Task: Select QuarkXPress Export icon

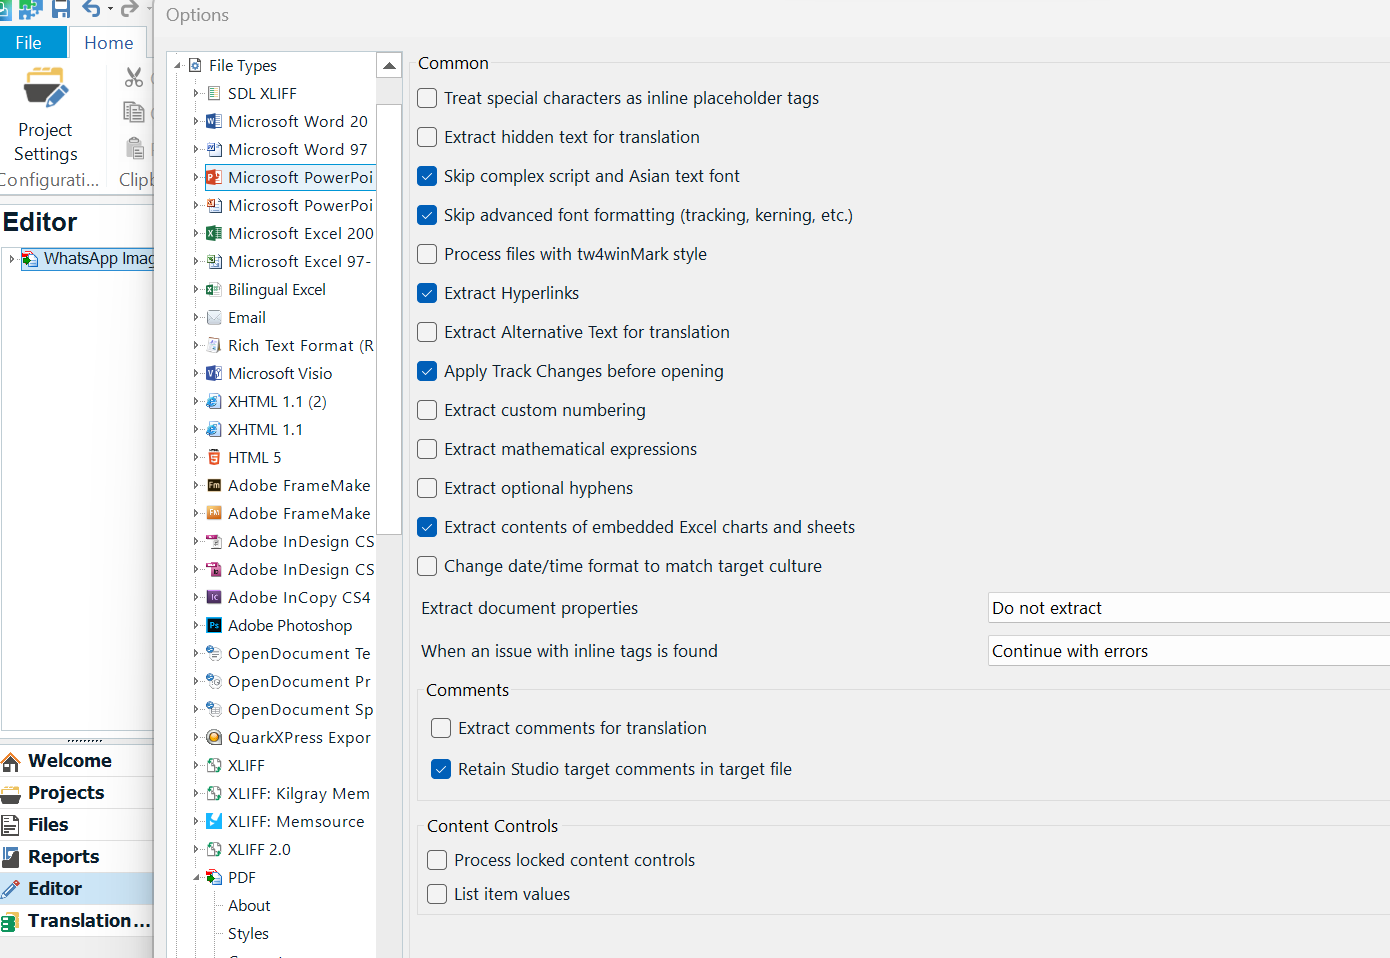Action: click(214, 737)
